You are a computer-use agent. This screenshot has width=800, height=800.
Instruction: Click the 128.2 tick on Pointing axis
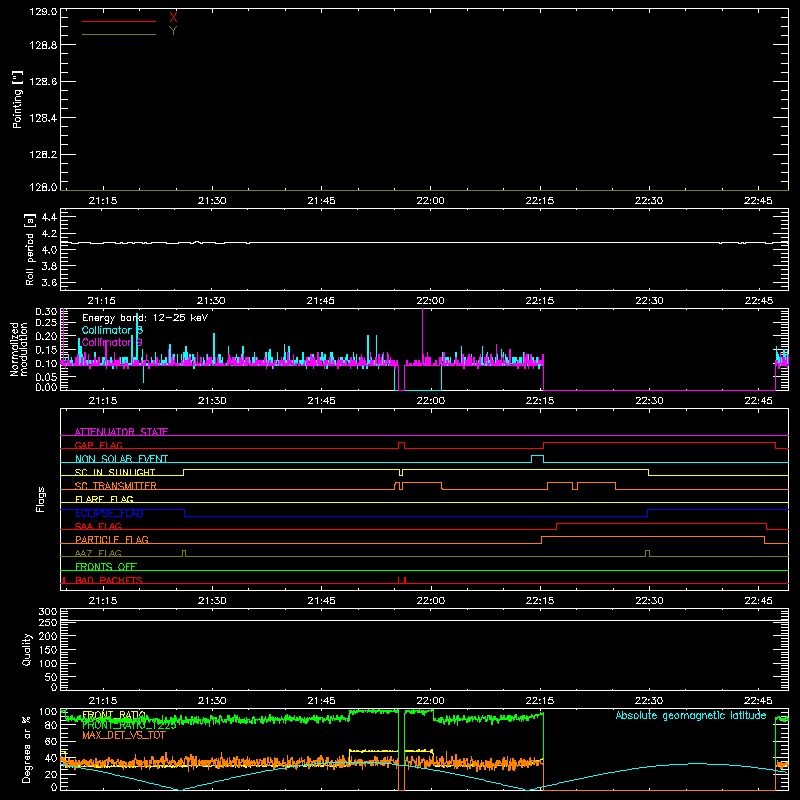click(x=43, y=154)
